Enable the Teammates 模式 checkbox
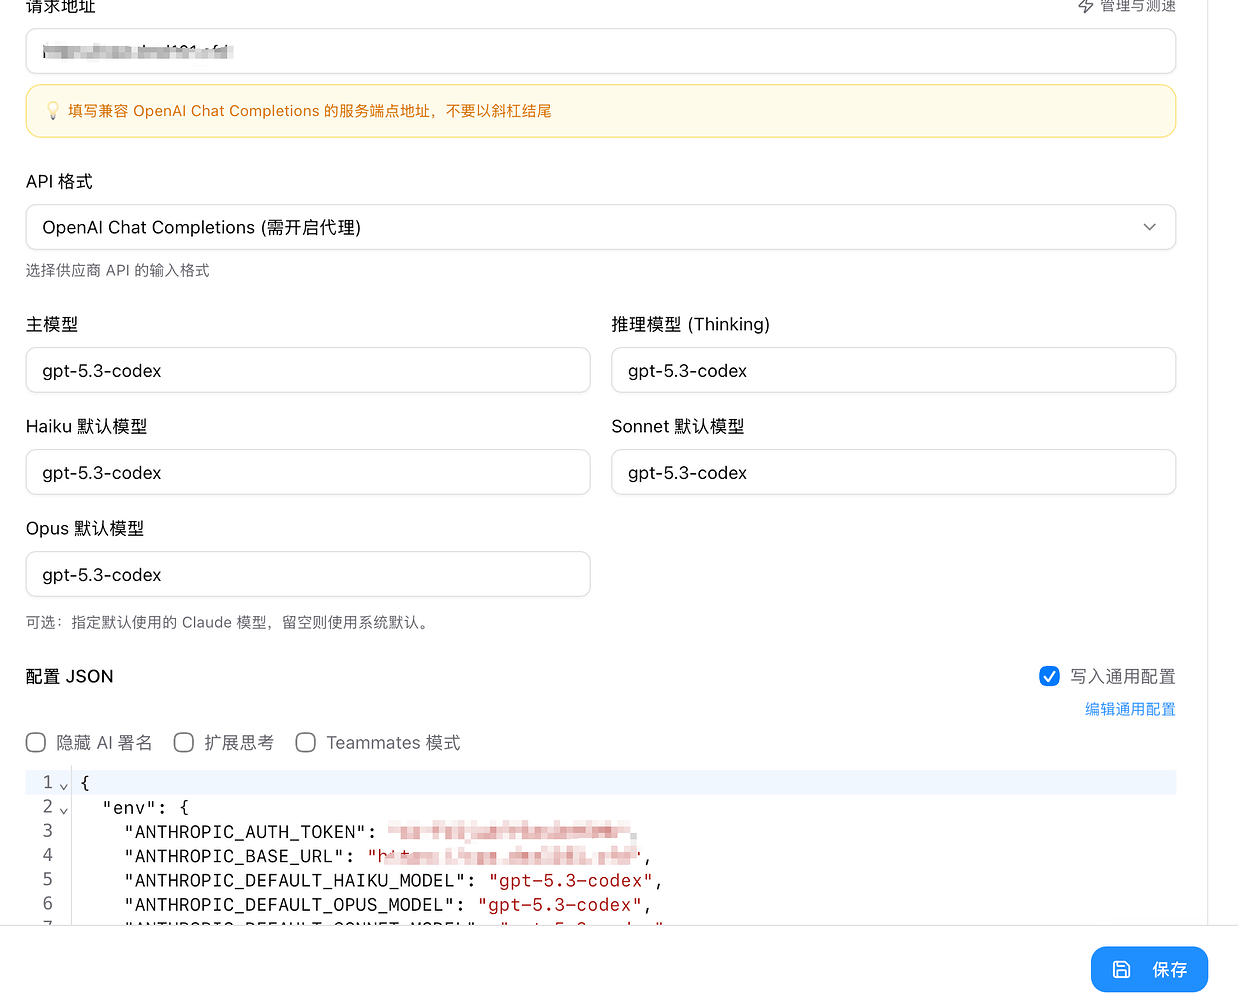Screen dimensions: 1238x1000 306,742
